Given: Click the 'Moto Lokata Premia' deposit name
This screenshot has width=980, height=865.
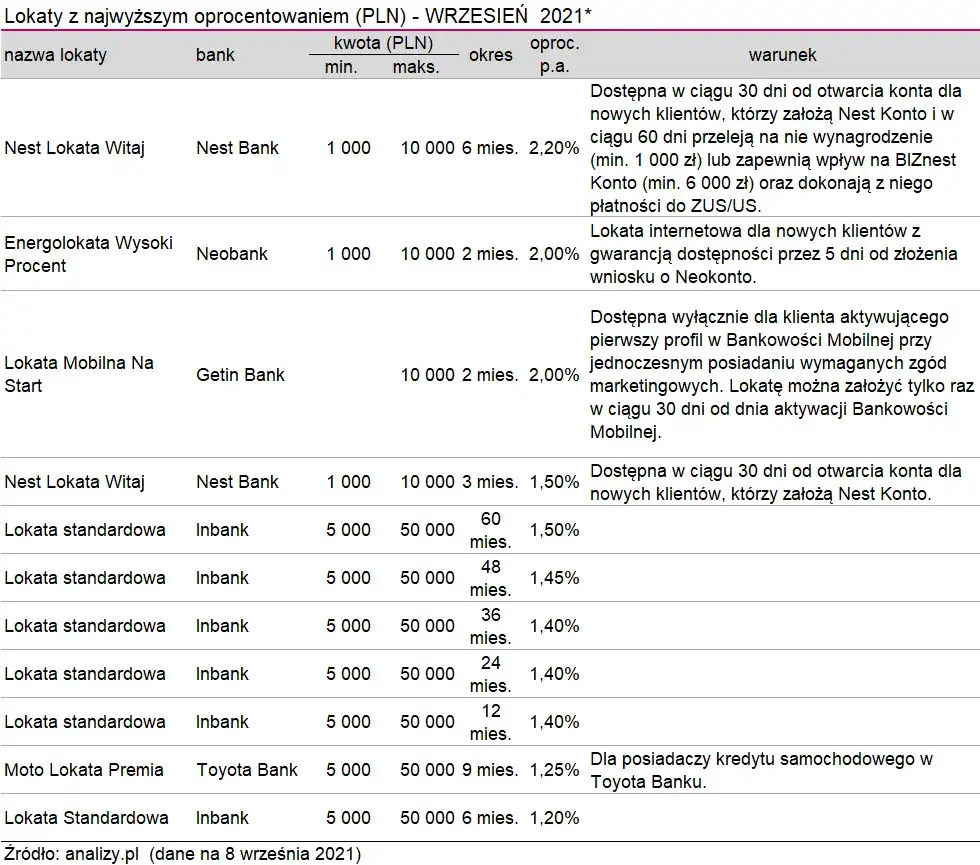Looking at the screenshot, I should coord(84,770).
